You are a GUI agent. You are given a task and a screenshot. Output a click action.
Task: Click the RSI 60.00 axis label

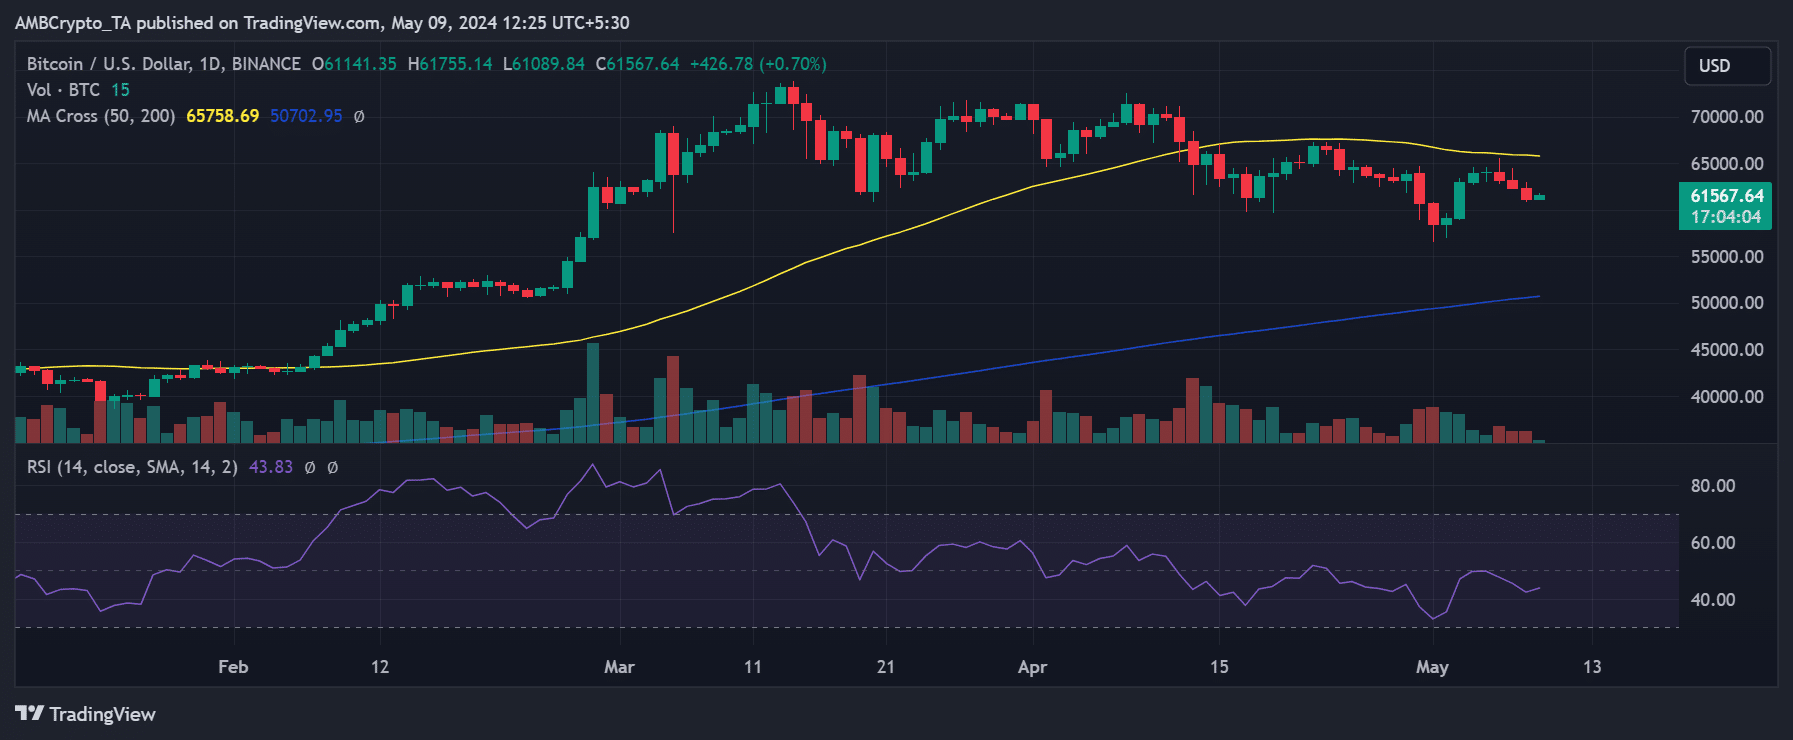pos(1713,543)
